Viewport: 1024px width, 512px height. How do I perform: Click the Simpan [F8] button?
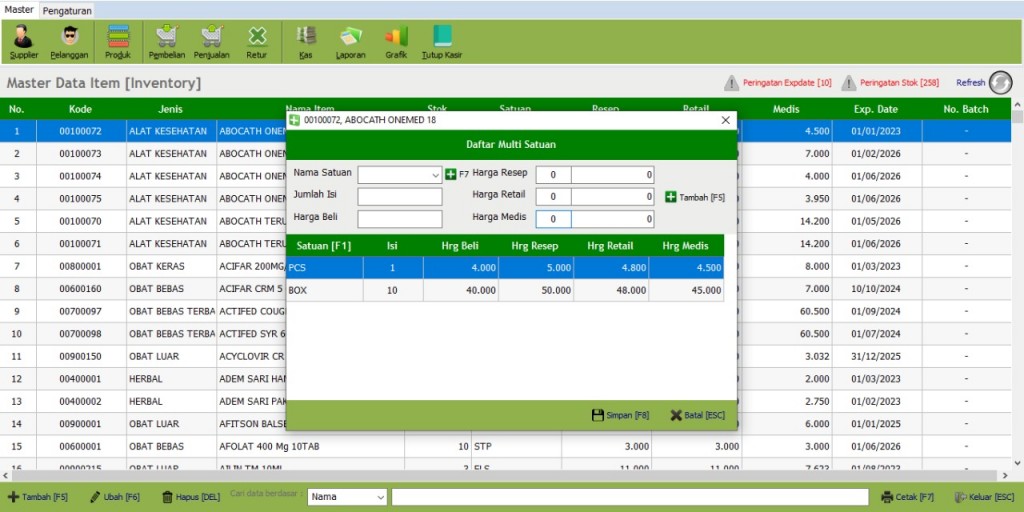tap(621, 415)
